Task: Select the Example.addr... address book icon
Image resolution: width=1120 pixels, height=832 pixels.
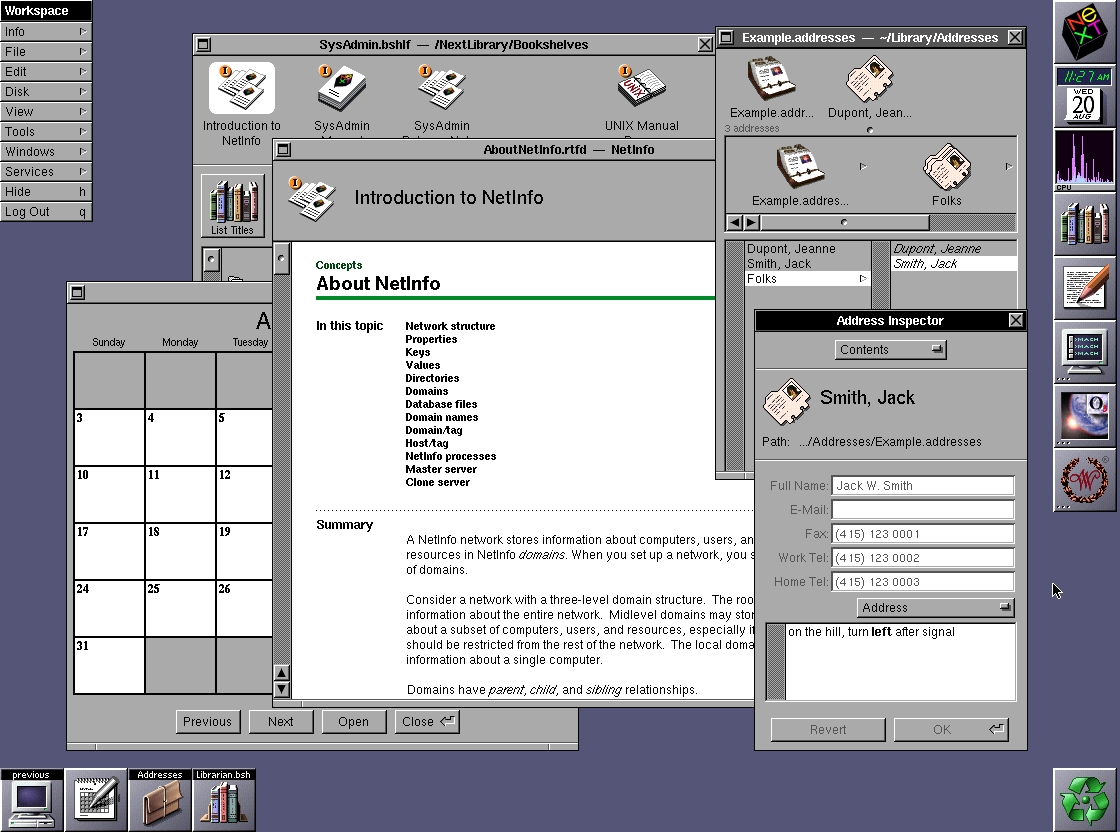Action: pos(771,79)
